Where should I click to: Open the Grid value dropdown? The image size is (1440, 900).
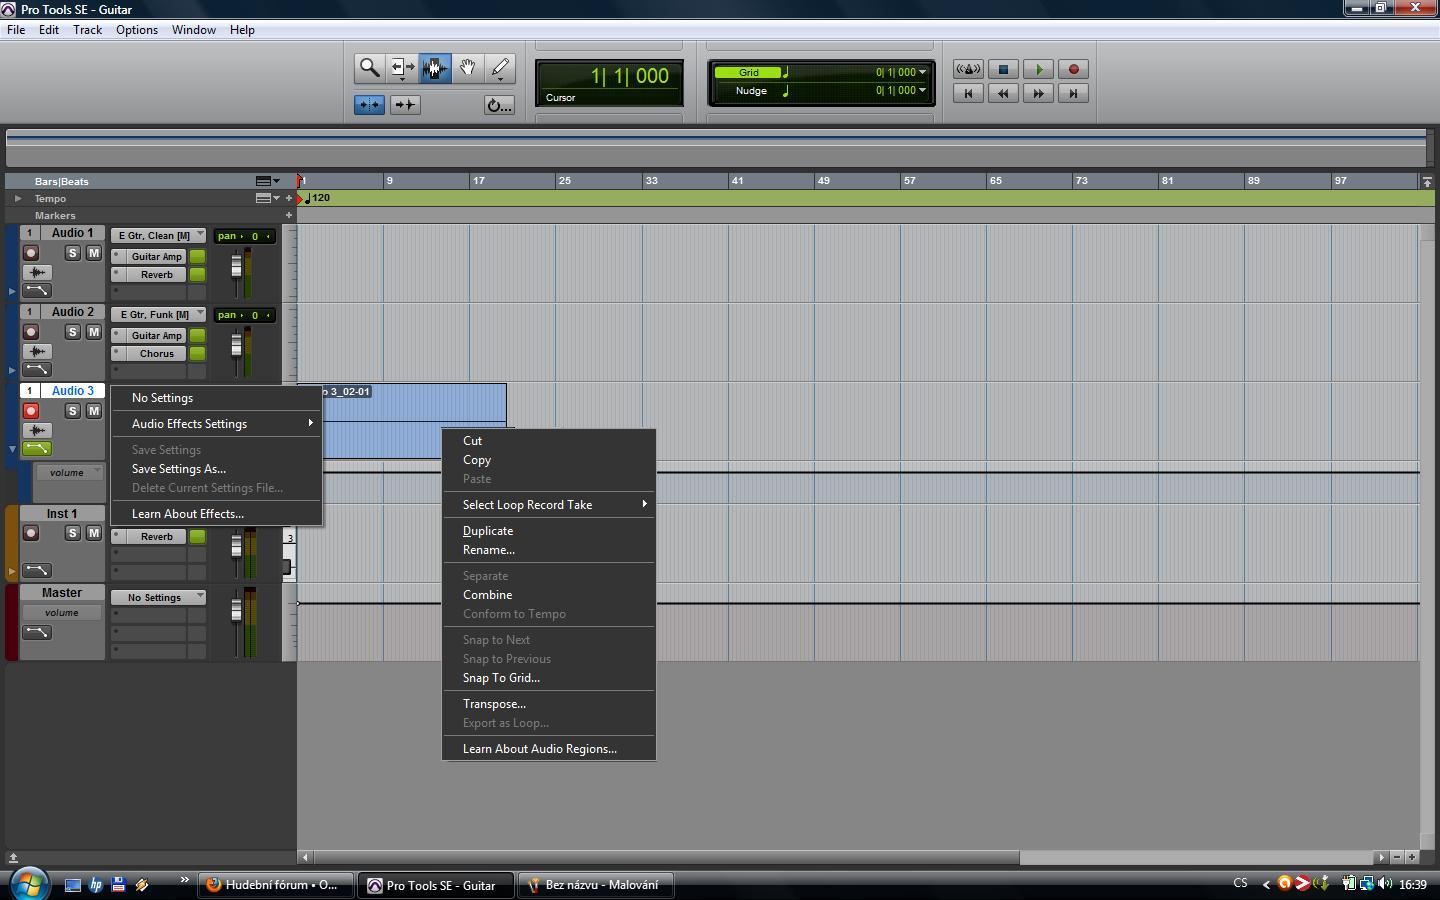922,72
